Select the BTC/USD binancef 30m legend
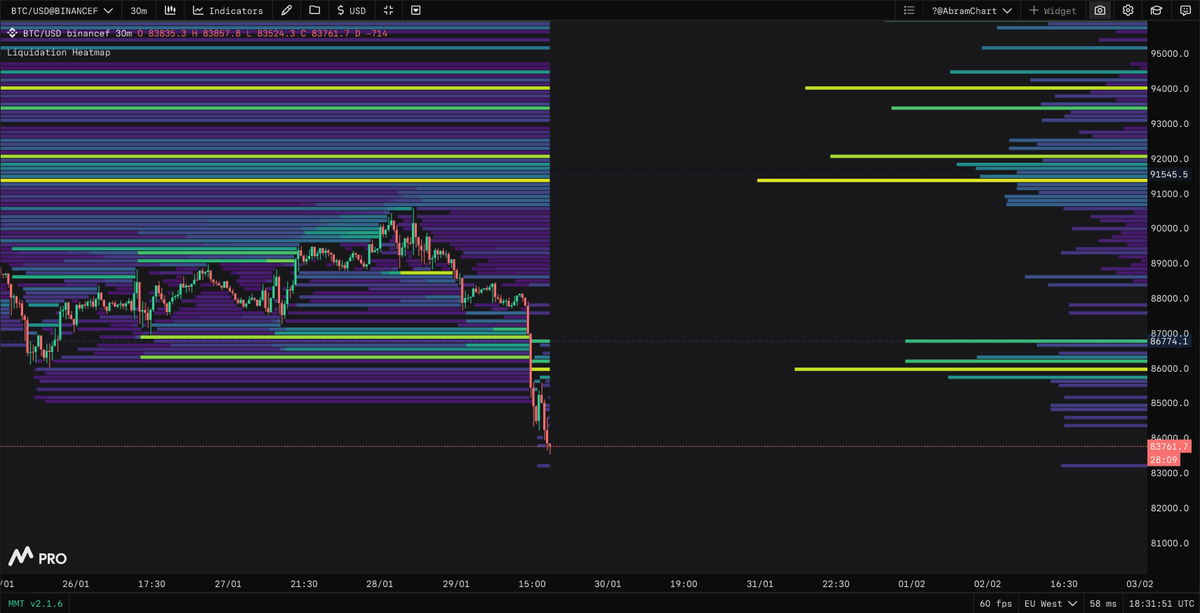 (x=76, y=33)
